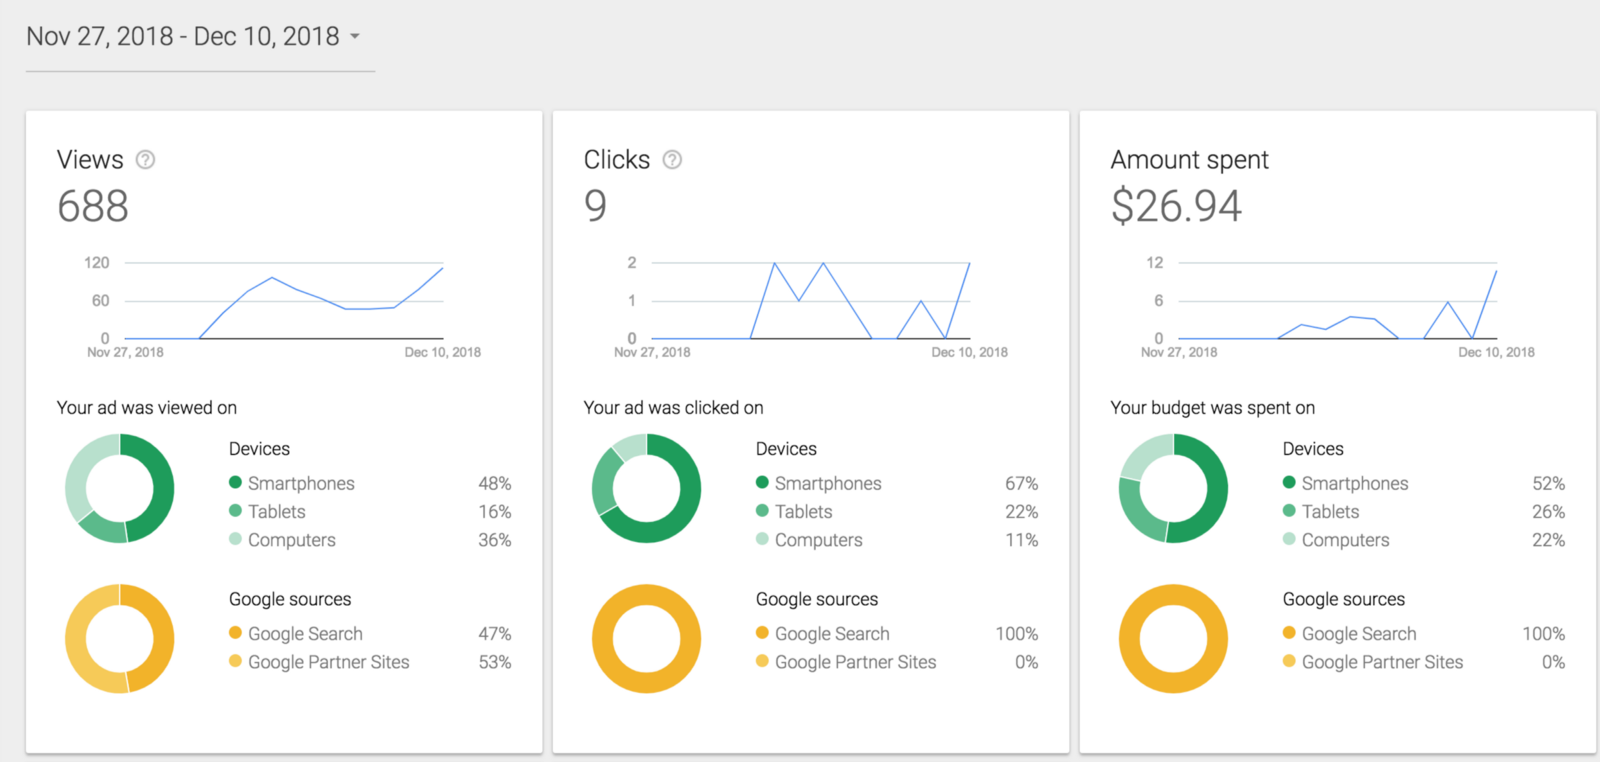Click the Smartphones dot in Views legend
1600x762 pixels.
click(x=236, y=482)
